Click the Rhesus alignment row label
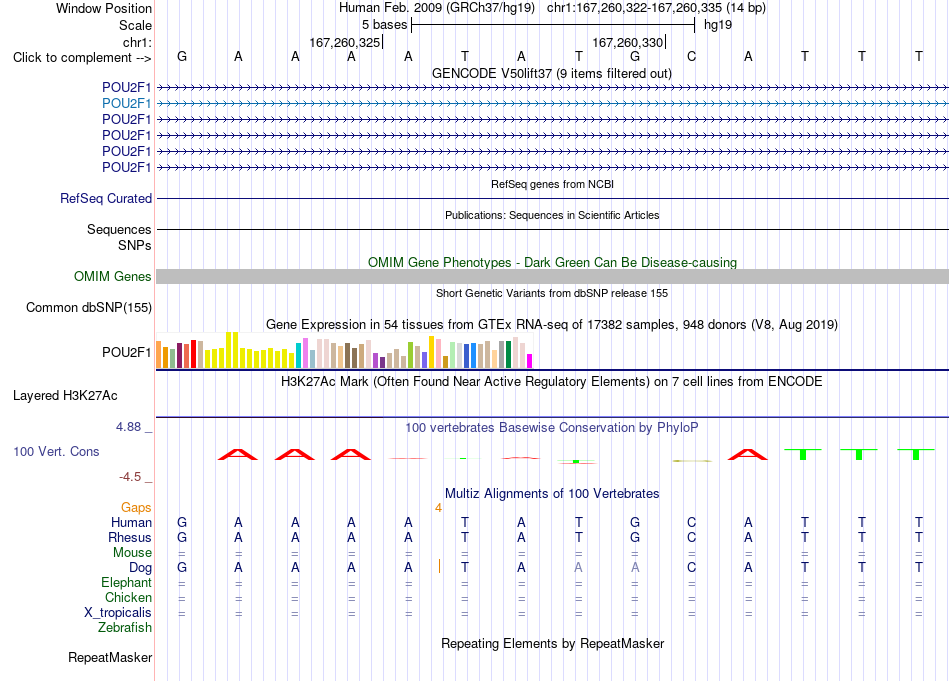Image resolution: width=950 pixels, height=681 pixels. click(x=130, y=537)
